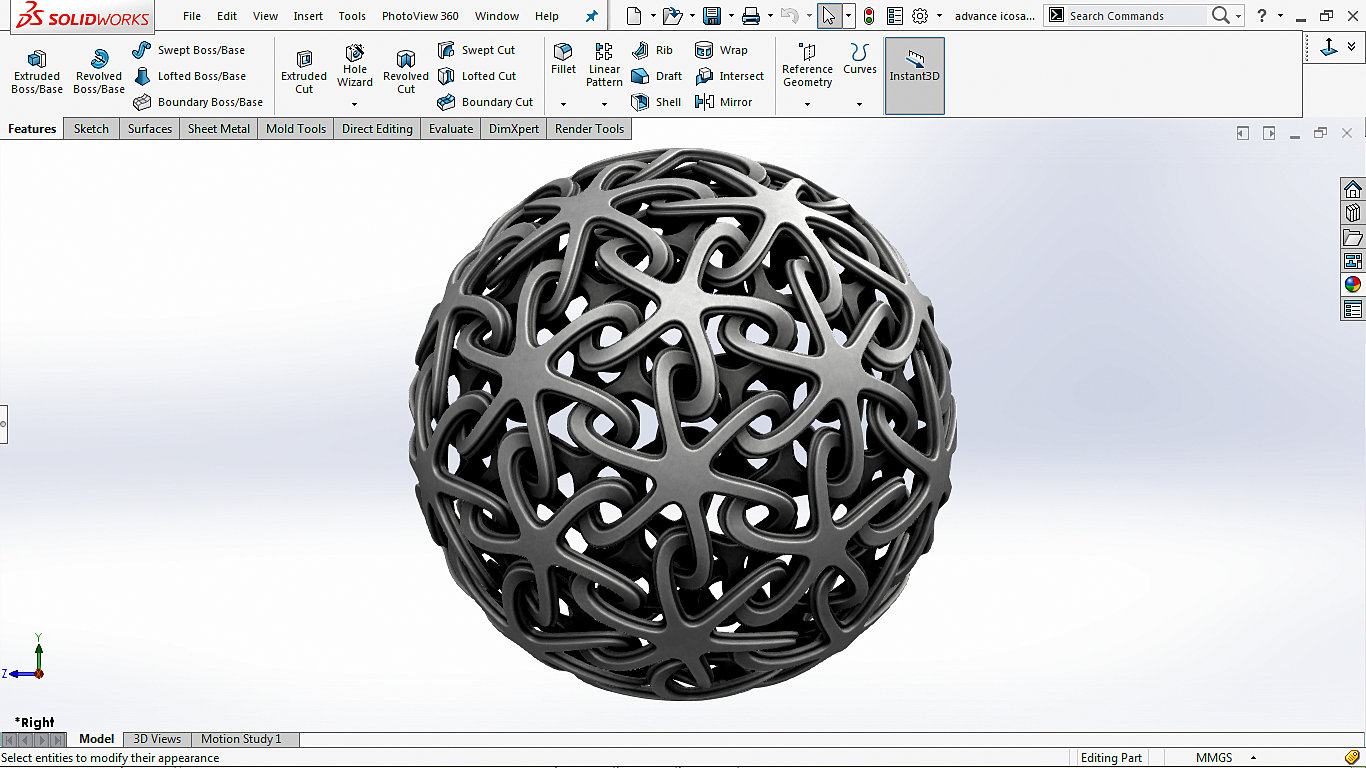Choose the Swept Boss/Base feature
Viewport: 1366px width, 768px height.
(189, 50)
